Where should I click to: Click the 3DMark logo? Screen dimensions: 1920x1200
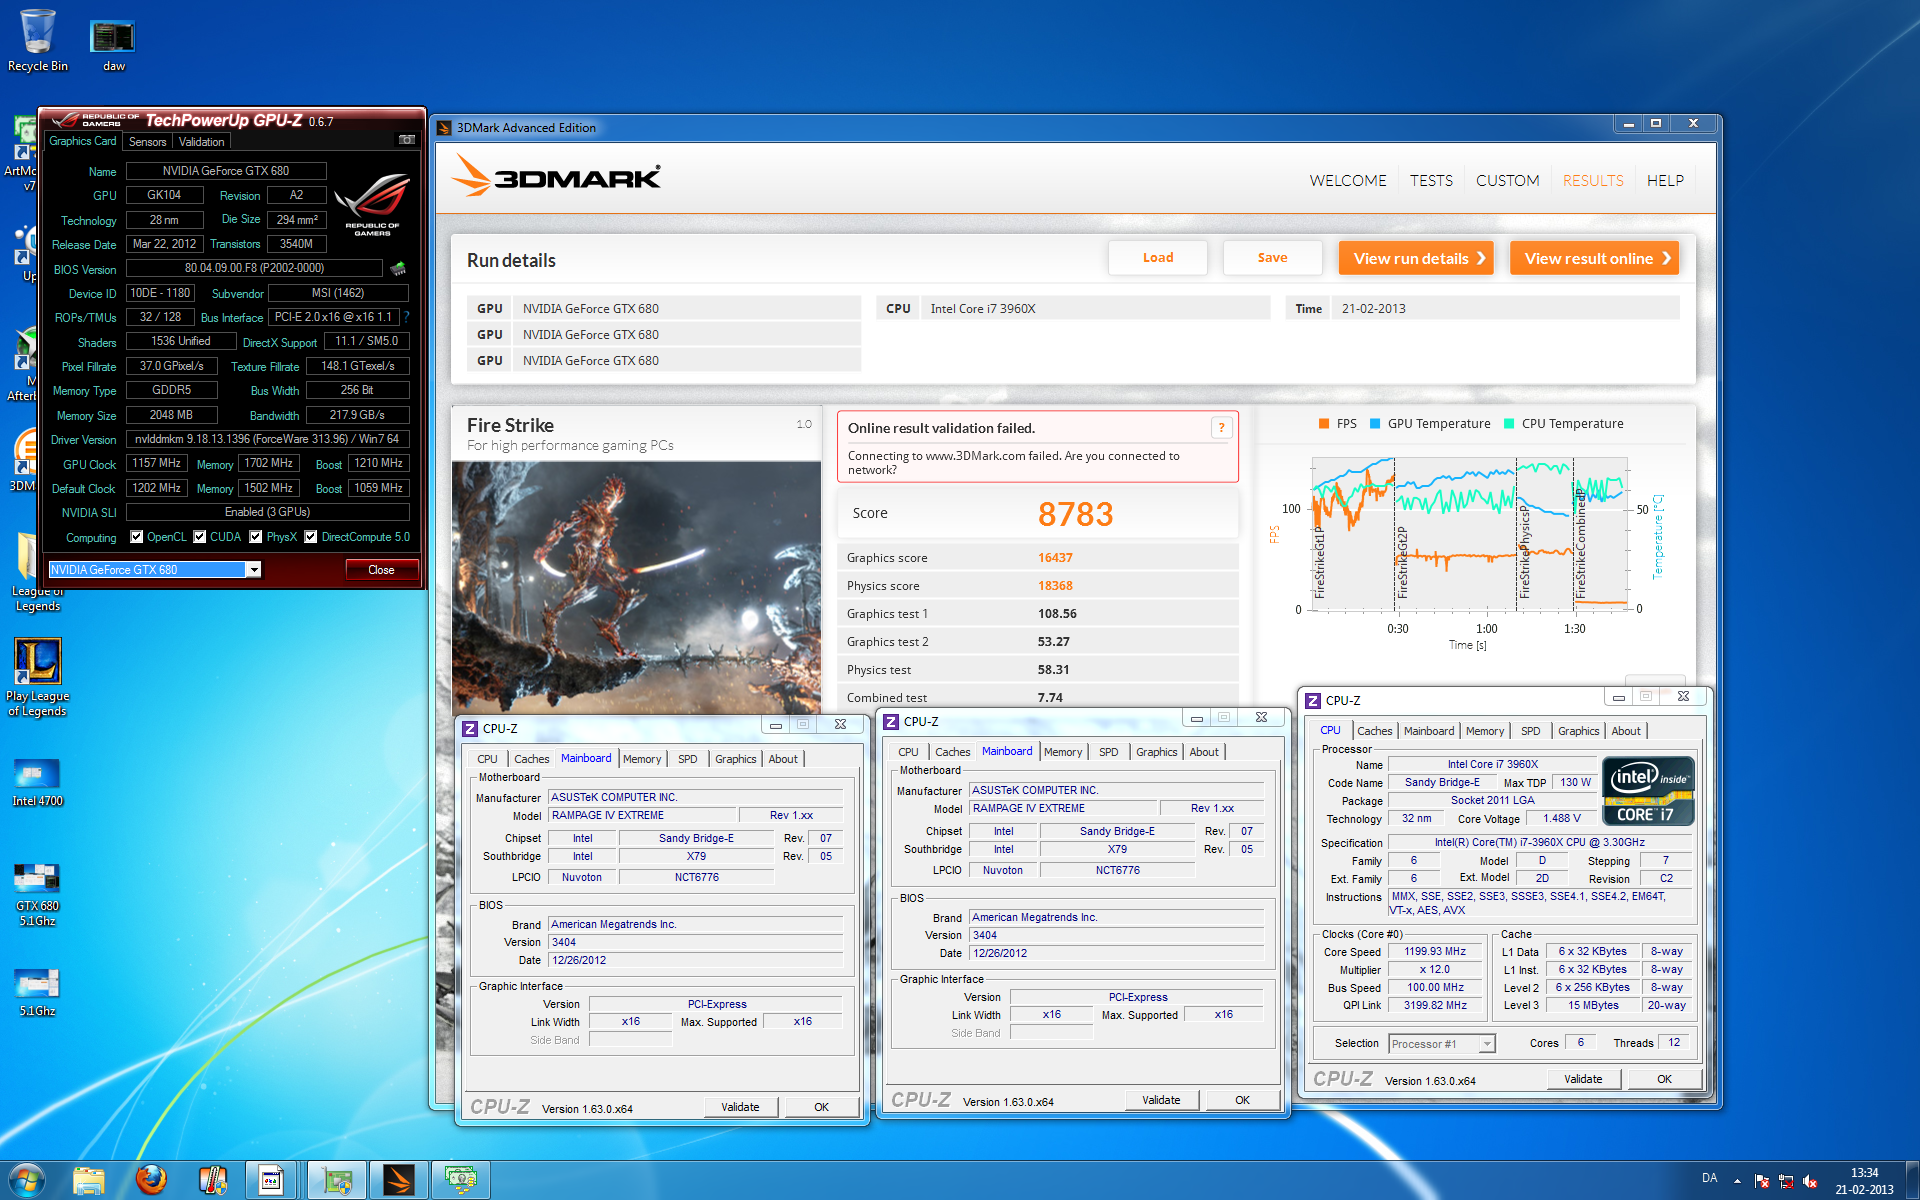pyautogui.click(x=555, y=177)
